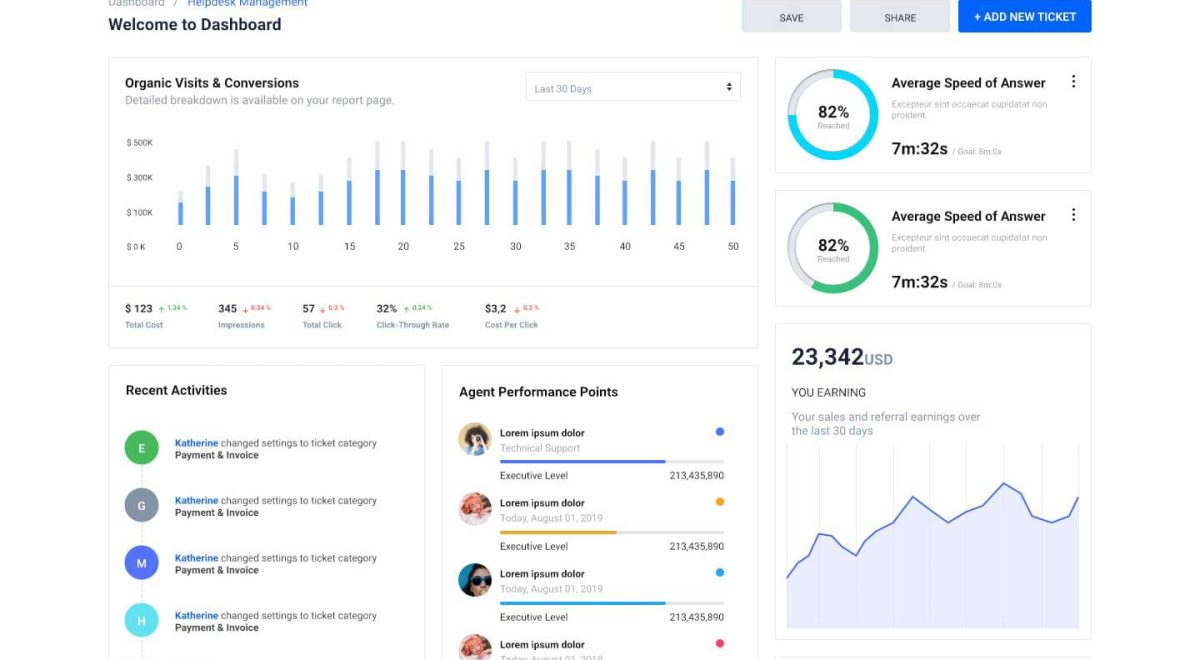Viewport: 1200px width, 660px height.
Task: Open options menu on green Average Speed card
Action: [1073, 215]
